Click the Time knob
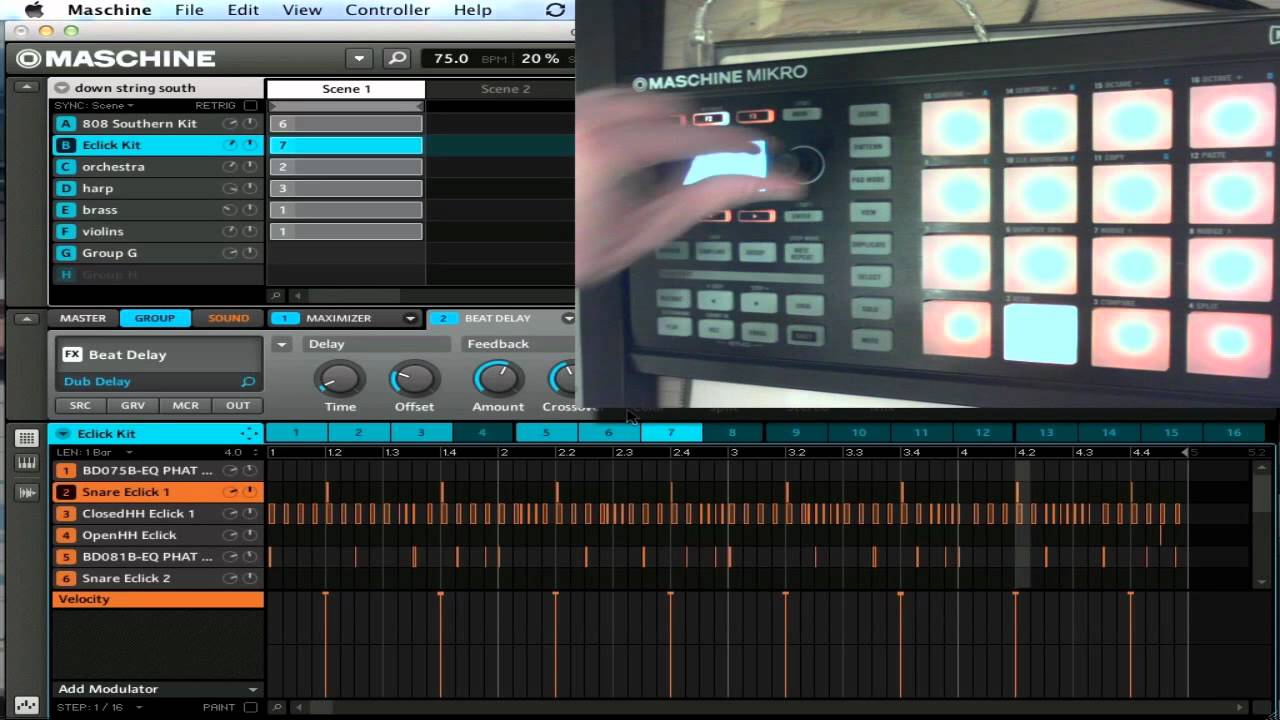The image size is (1280, 720). click(340, 378)
